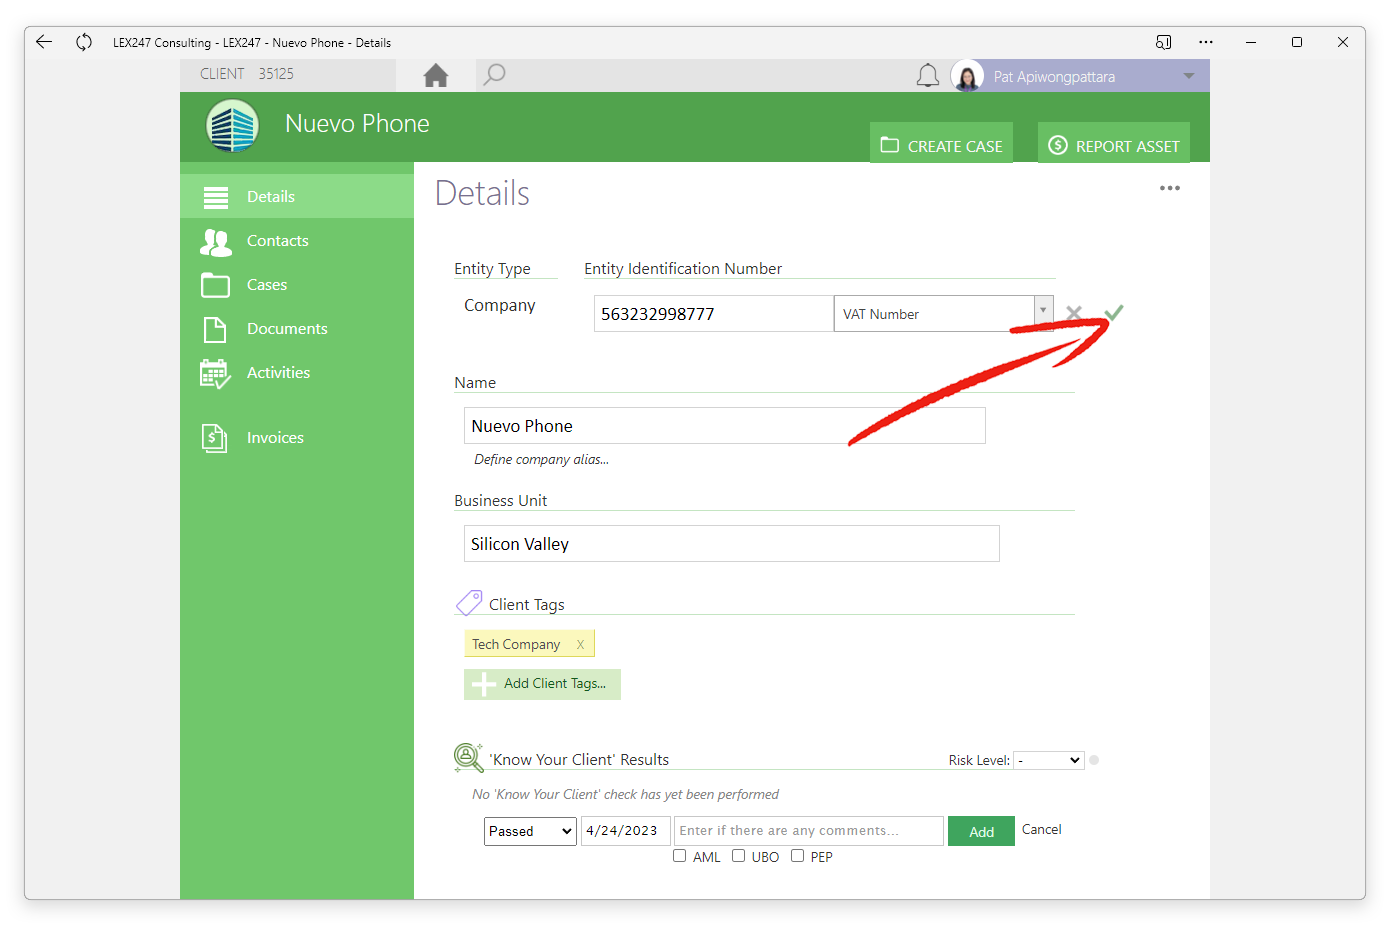Image resolution: width=1390 pixels, height=925 pixels.
Task: Click the Report Asset button
Action: tap(1114, 143)
